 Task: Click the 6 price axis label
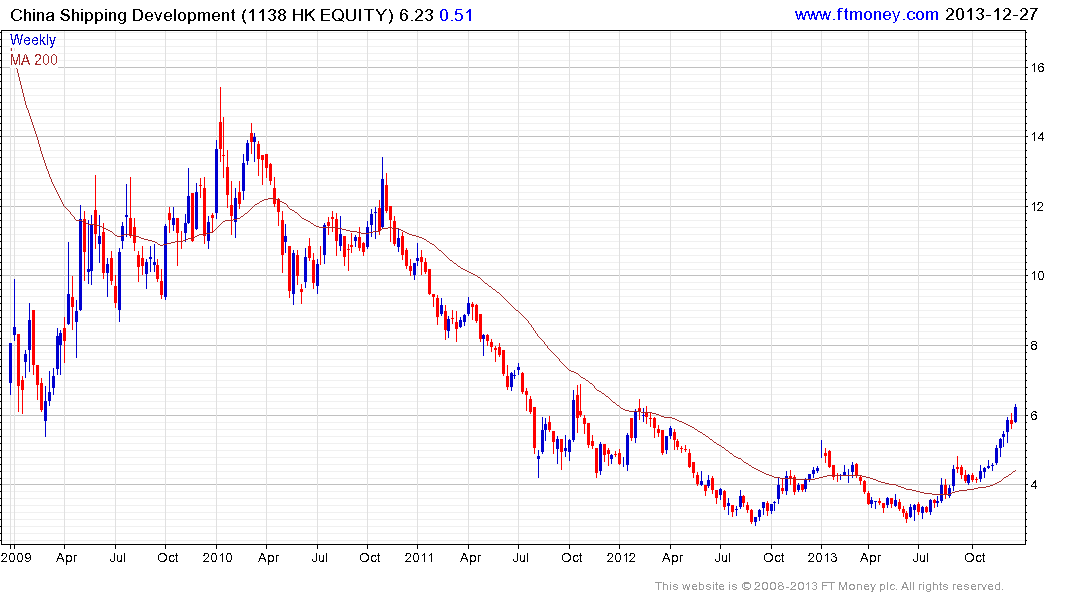(x=1034, y=416)
